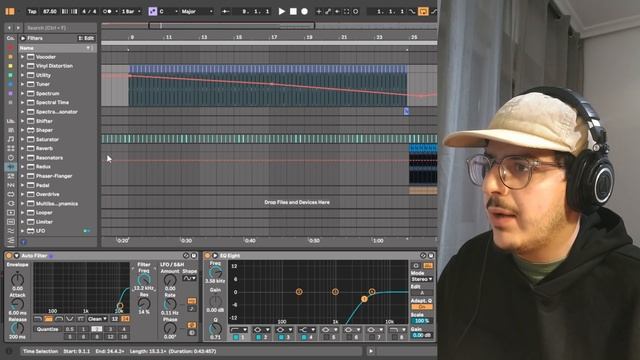Select the Limiter device entry

click(44, 222)
